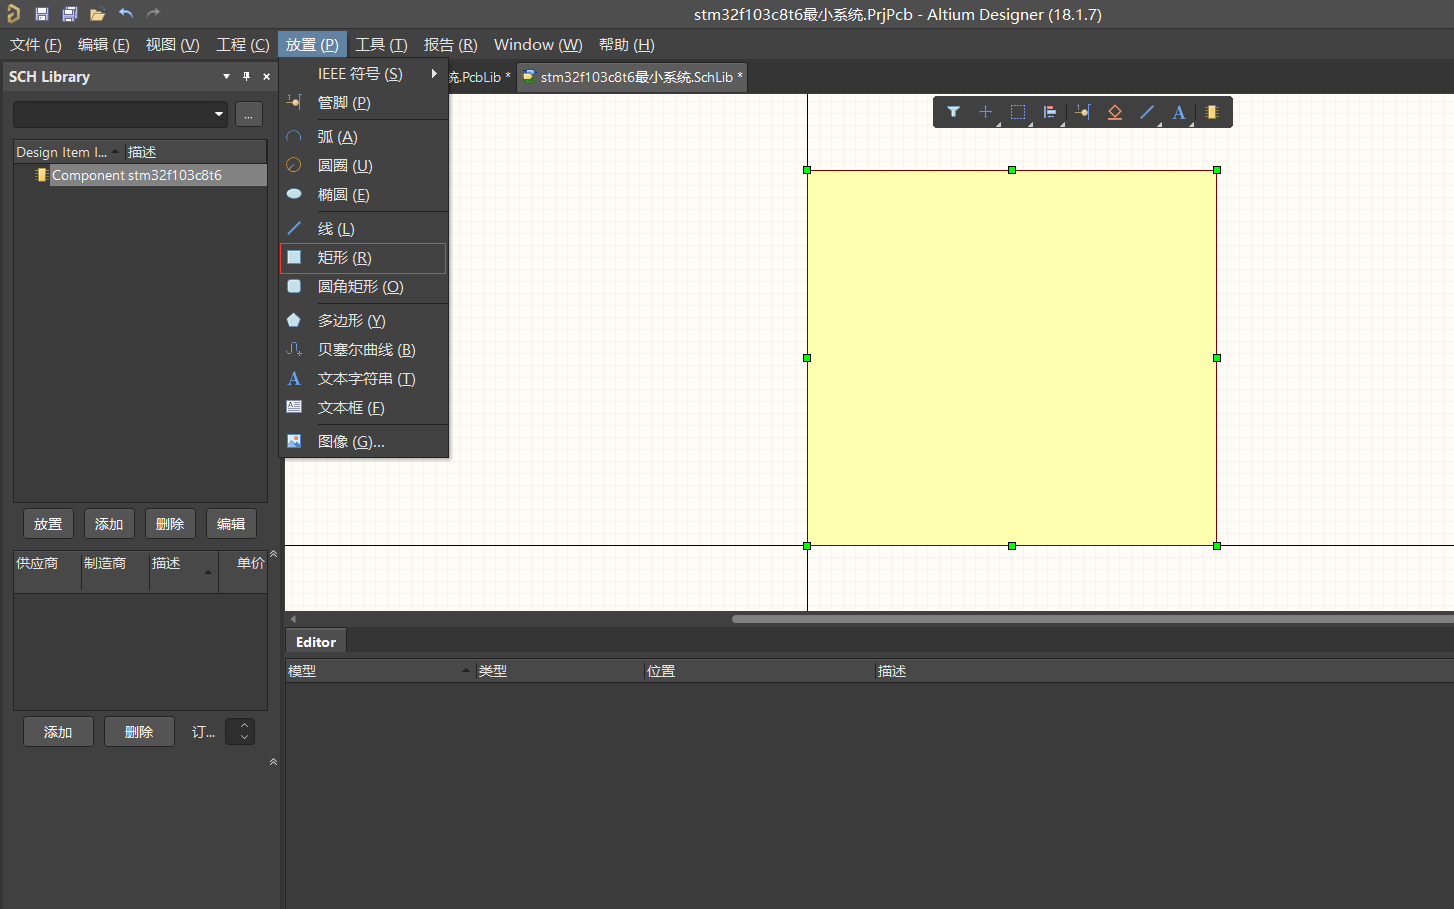Screen dimensions: 1454x909
Task: Click the Align objects icon
Action: click(1050, 112)
